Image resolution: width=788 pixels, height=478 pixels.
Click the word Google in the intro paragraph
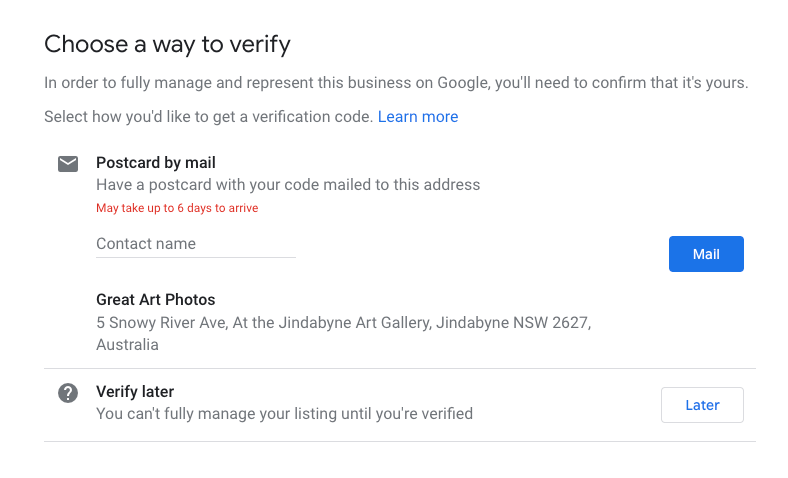tap(463, 83)
